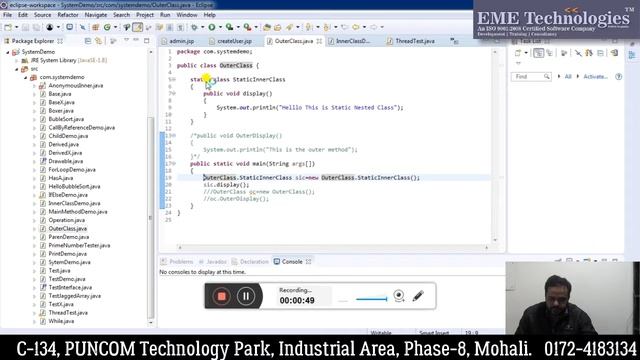Collapse the fold marker at StaticInnerClass line

(174, 80)
